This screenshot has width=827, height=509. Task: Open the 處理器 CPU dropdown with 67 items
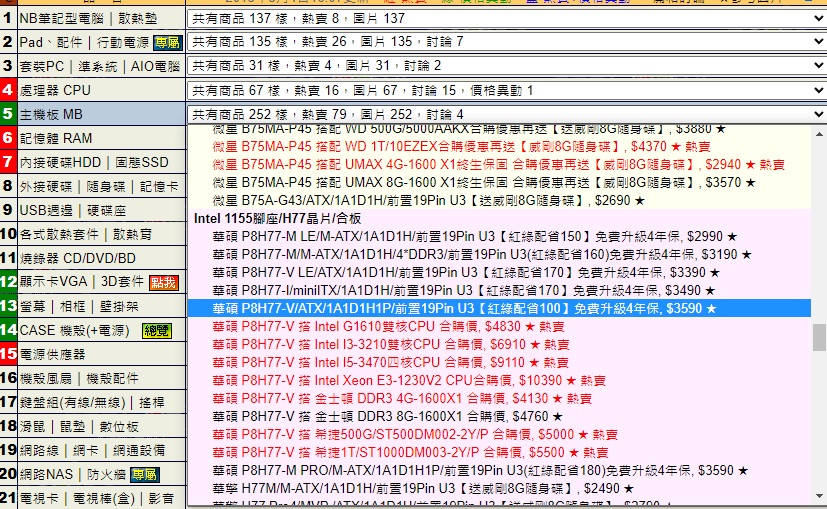(x=506, y=91)
